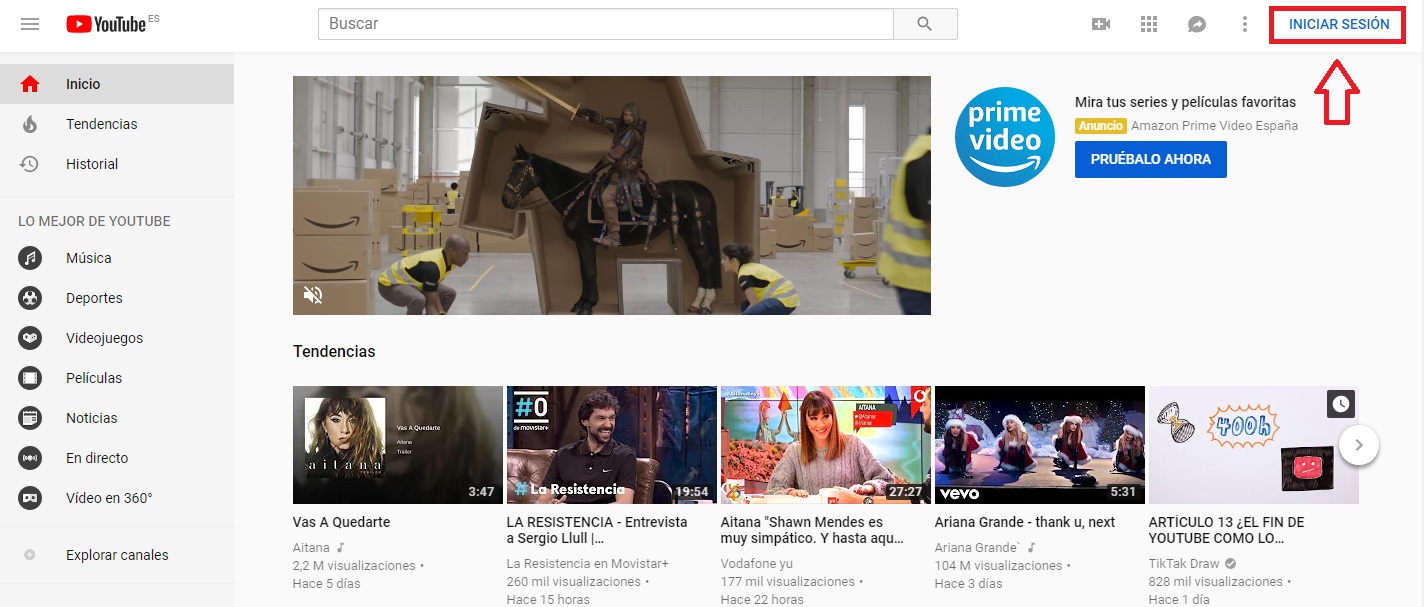Click the Explorar canales plus icon
The image size is (1424, 607).
pyautogui.click(x=30, y=555)
